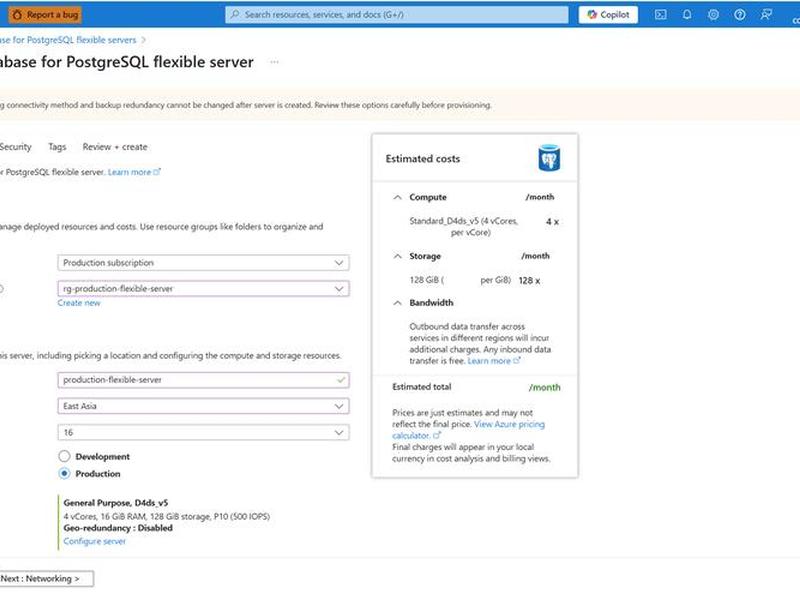Open the help question mark icon
The width and height of the screenshot is (800, 600).
(739, 15)
